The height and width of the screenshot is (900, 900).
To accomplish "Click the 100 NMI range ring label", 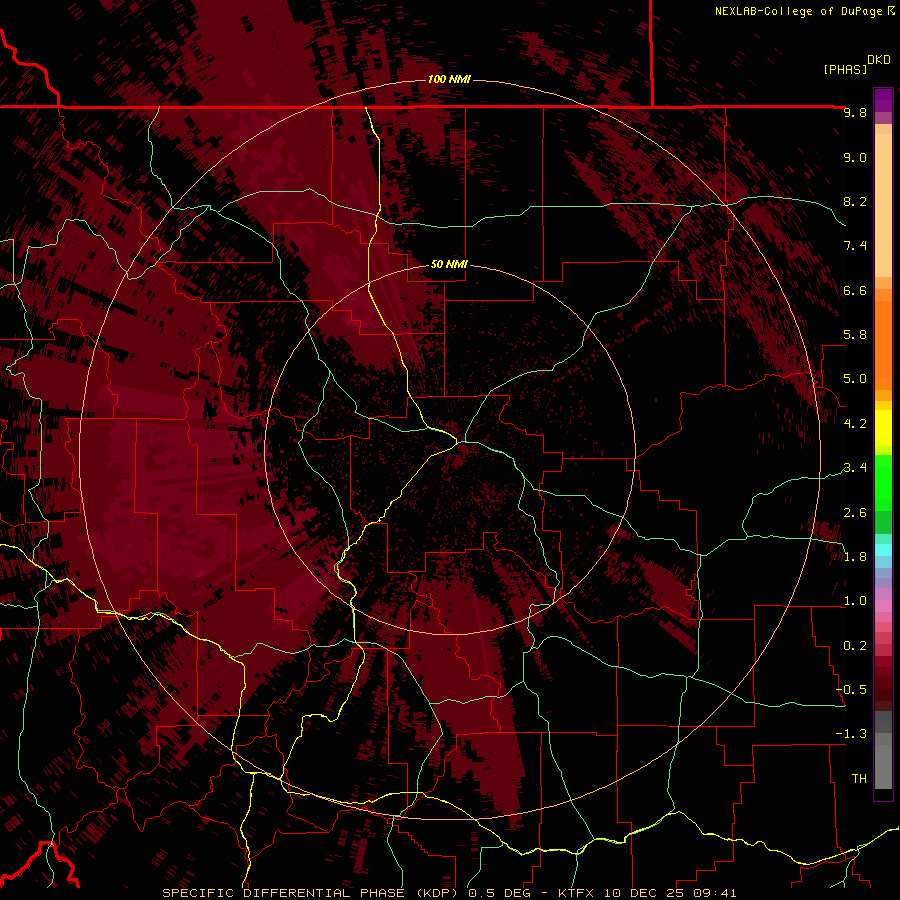I will pyautogui.click(x=449, y=79).
